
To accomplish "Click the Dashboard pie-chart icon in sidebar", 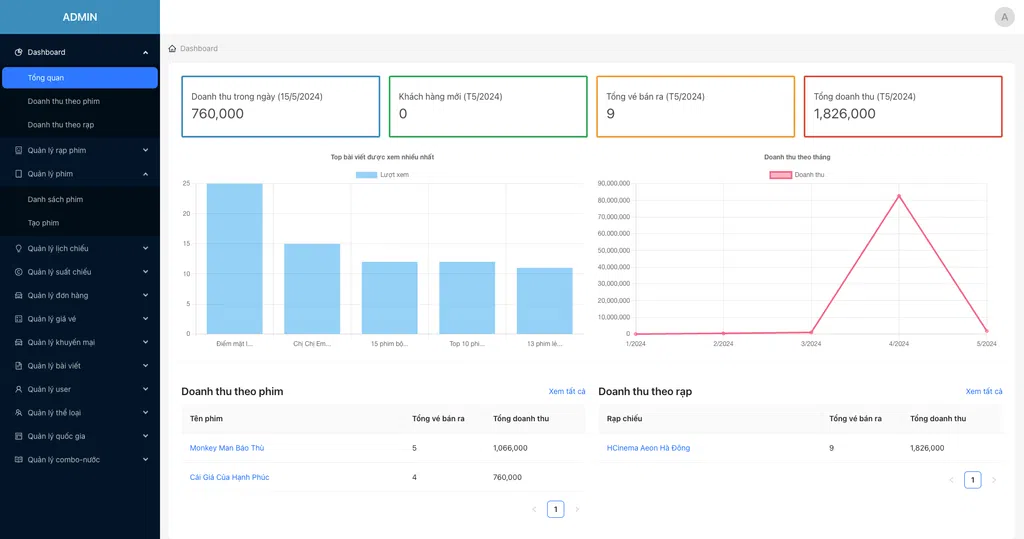I will coord(18,52).
